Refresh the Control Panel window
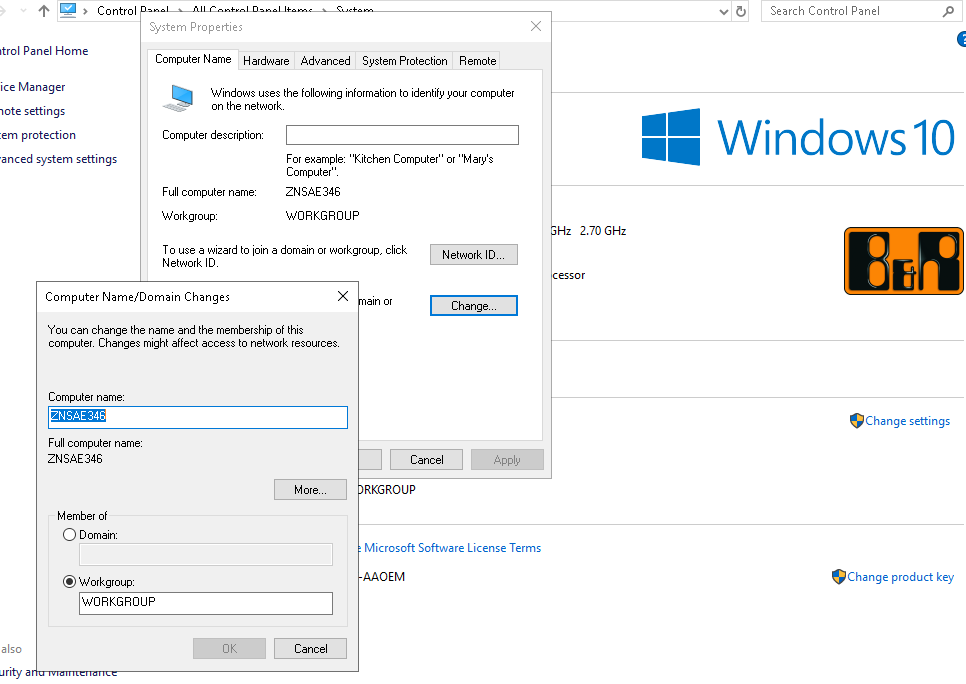The width and height of the screenshot is (966, 684). click(x=741, y=11)
